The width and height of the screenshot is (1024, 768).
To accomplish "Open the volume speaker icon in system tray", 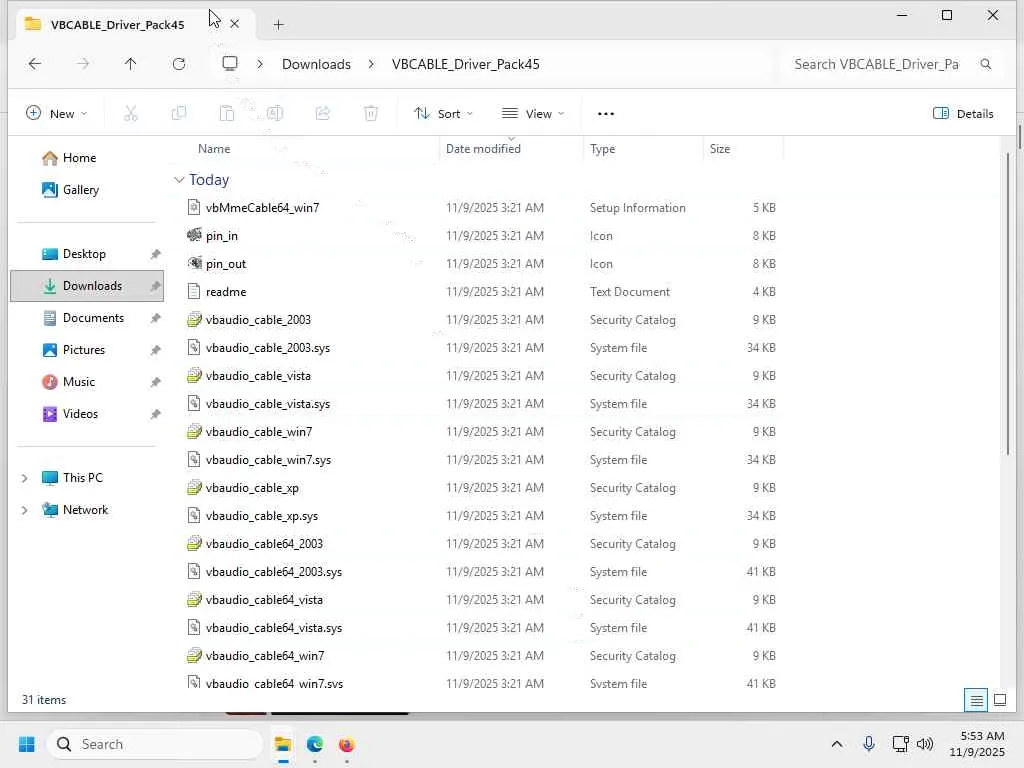I will click(925, 744).
